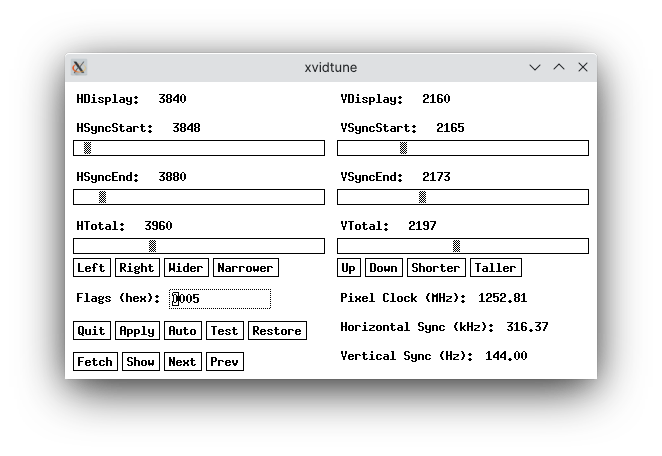
Task: Close the xvidtune window
Action: [x=583, y=67]
